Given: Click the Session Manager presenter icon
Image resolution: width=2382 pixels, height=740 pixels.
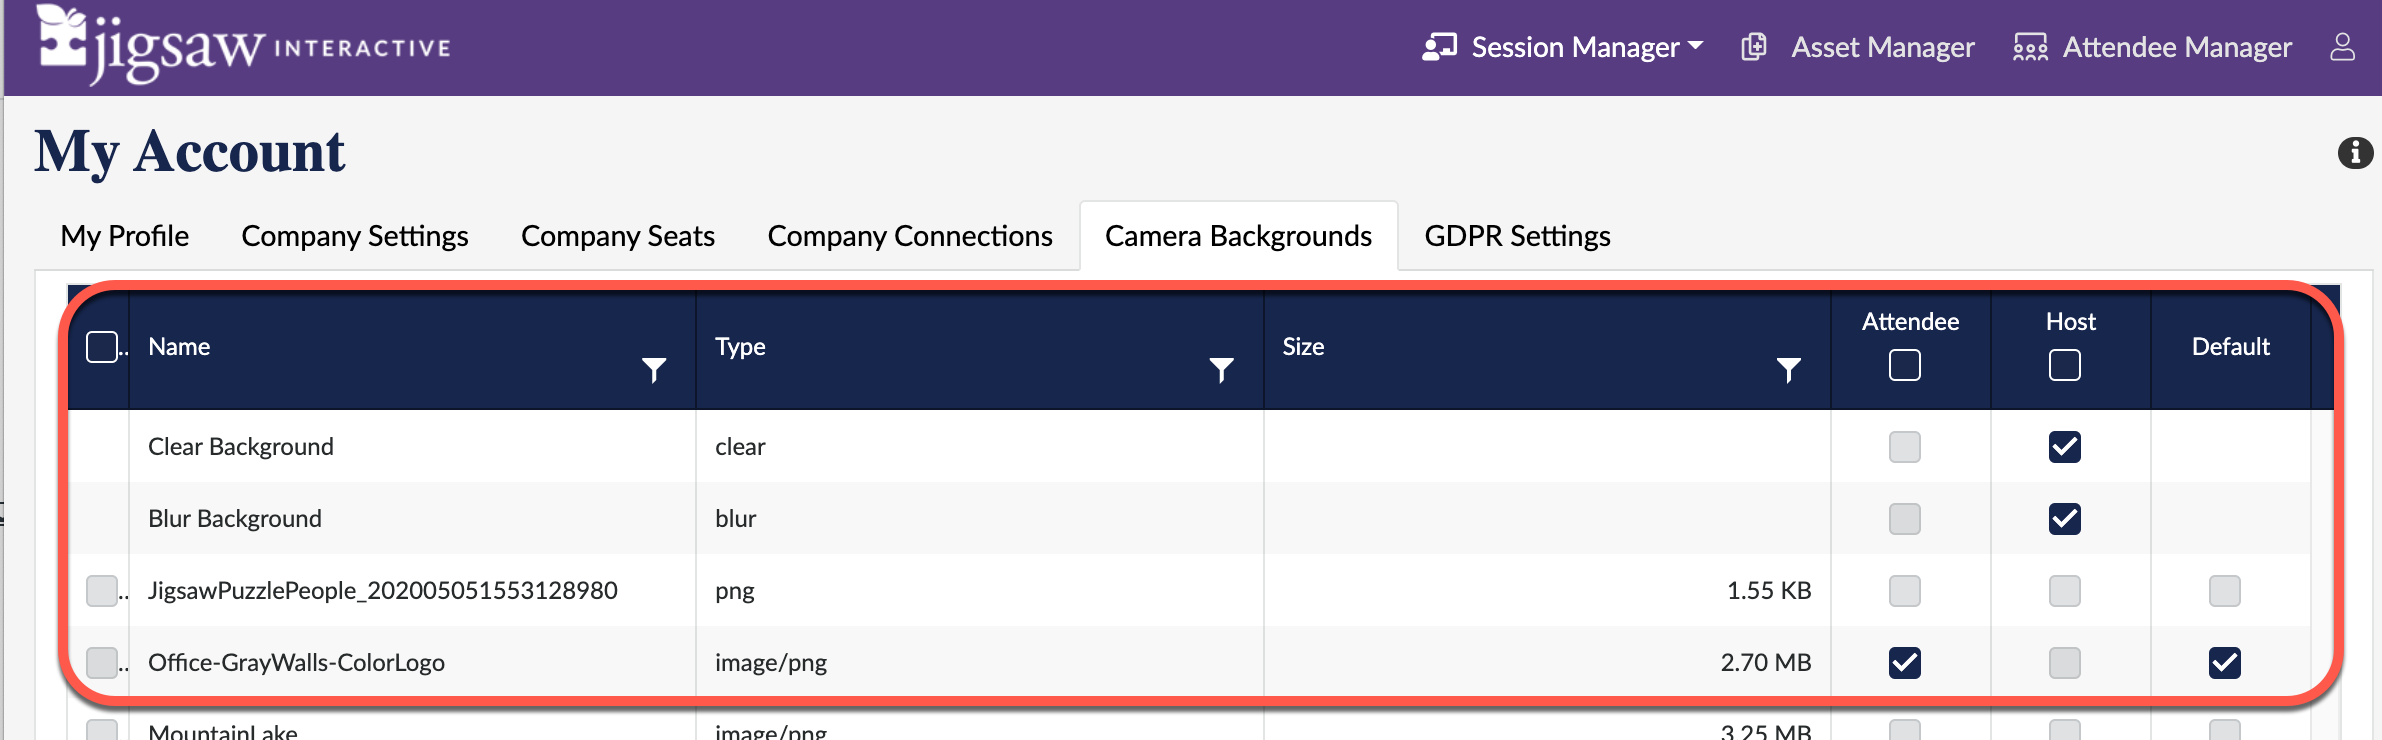Looking at the screenshot, I should pos(1439,47).
